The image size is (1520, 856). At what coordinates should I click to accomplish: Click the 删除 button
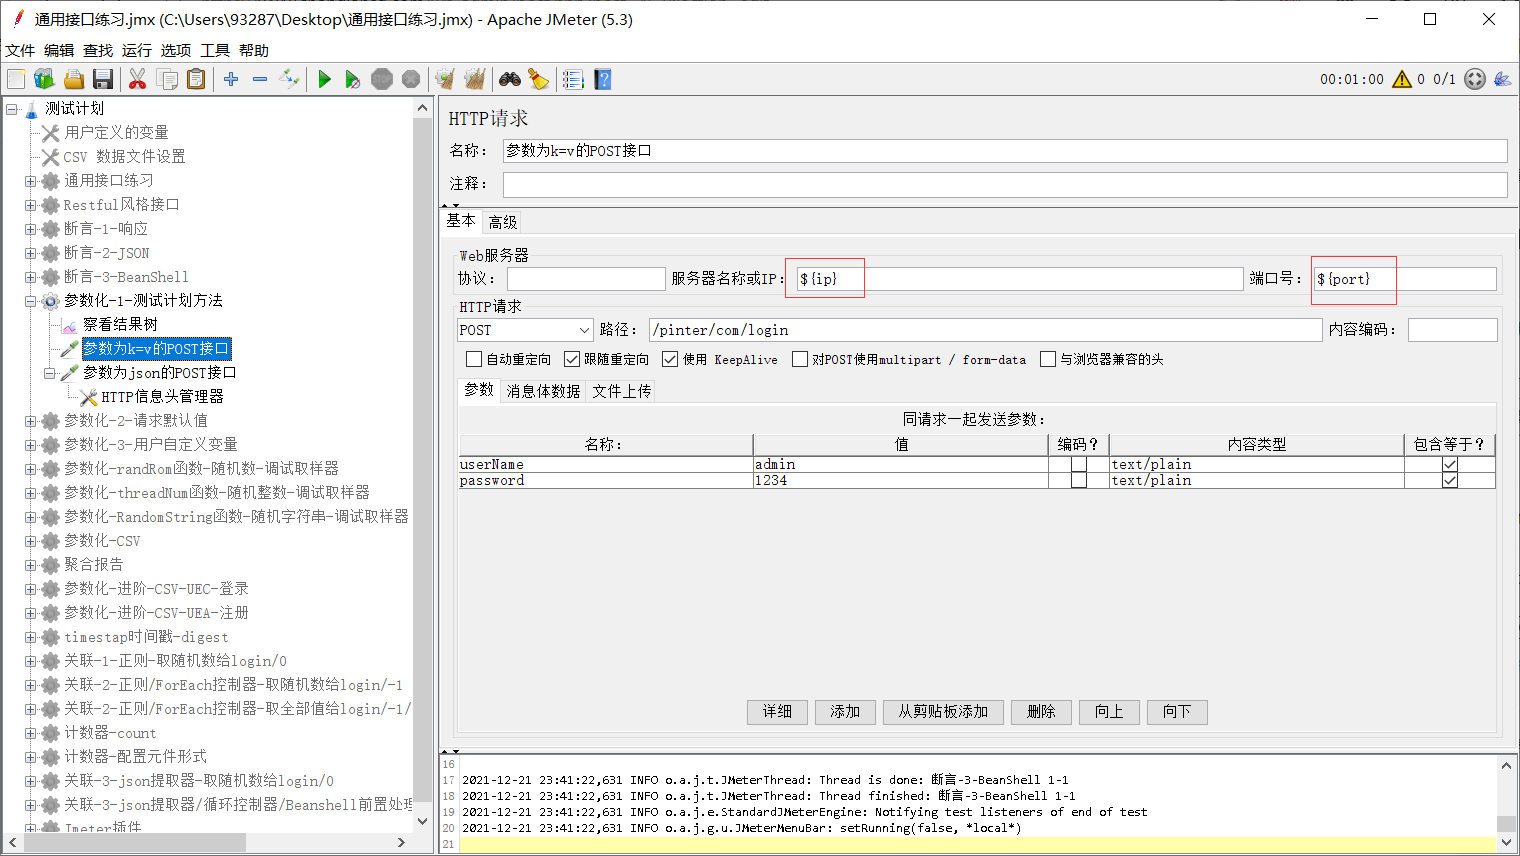click(x=1041, y=712)
